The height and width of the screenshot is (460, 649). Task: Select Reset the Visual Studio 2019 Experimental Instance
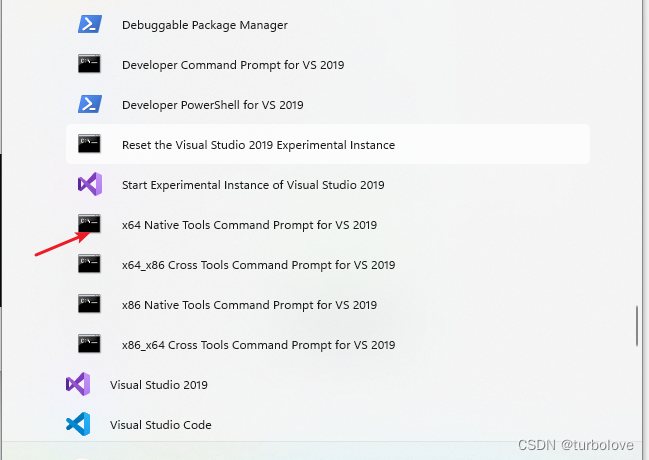point(328,144)
